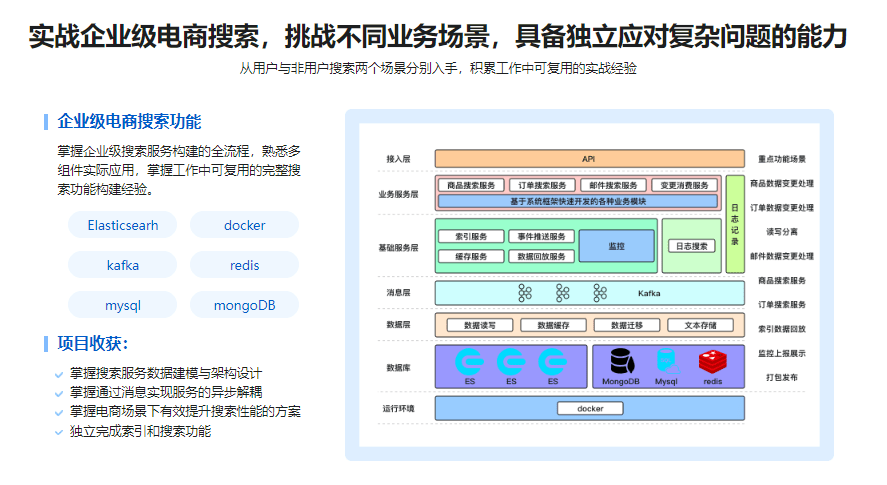Select the mongoDB tag pill
The image size is (887, 485).
244,305
